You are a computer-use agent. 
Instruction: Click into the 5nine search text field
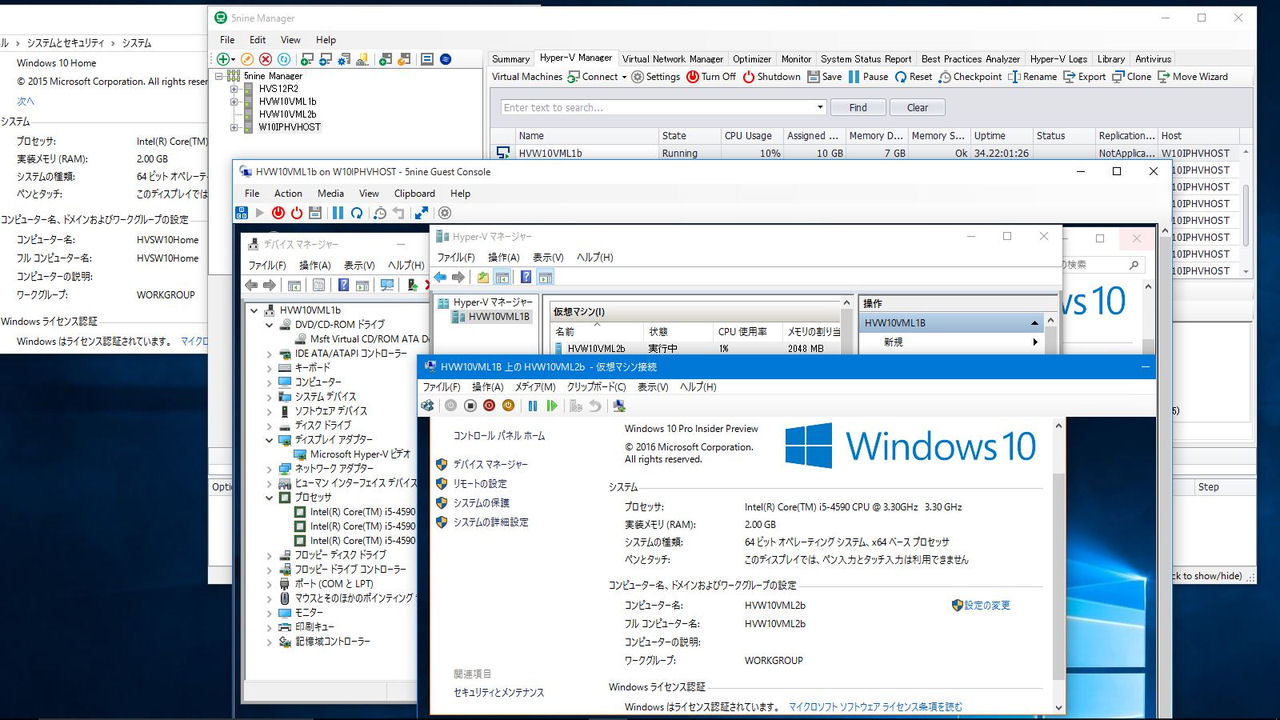[658, 107]
